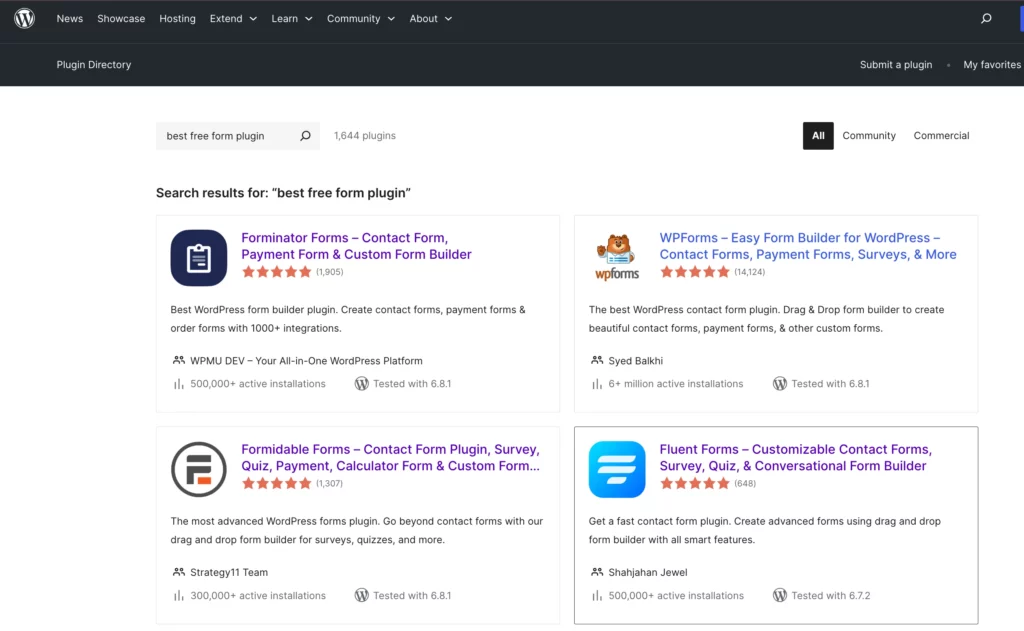
Task: Click 'Tested with 6.7.2' text
Action: [831, 596]
